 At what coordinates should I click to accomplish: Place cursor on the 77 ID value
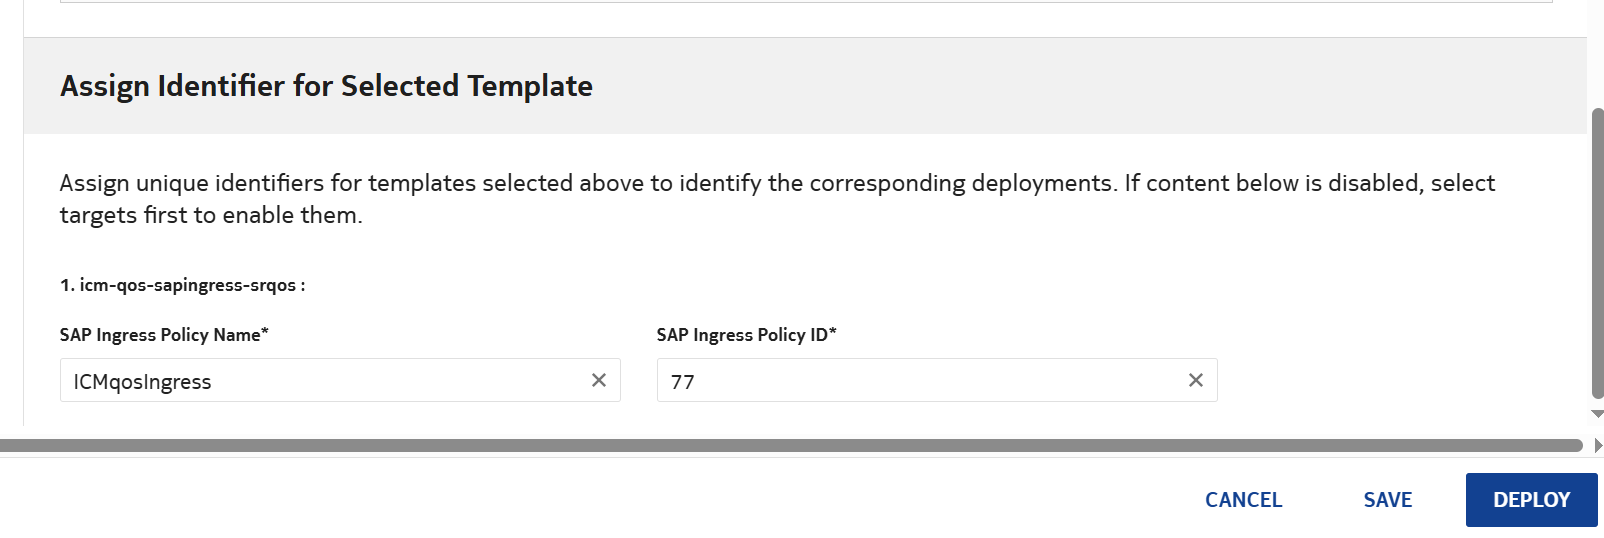(x=683, y=382)
